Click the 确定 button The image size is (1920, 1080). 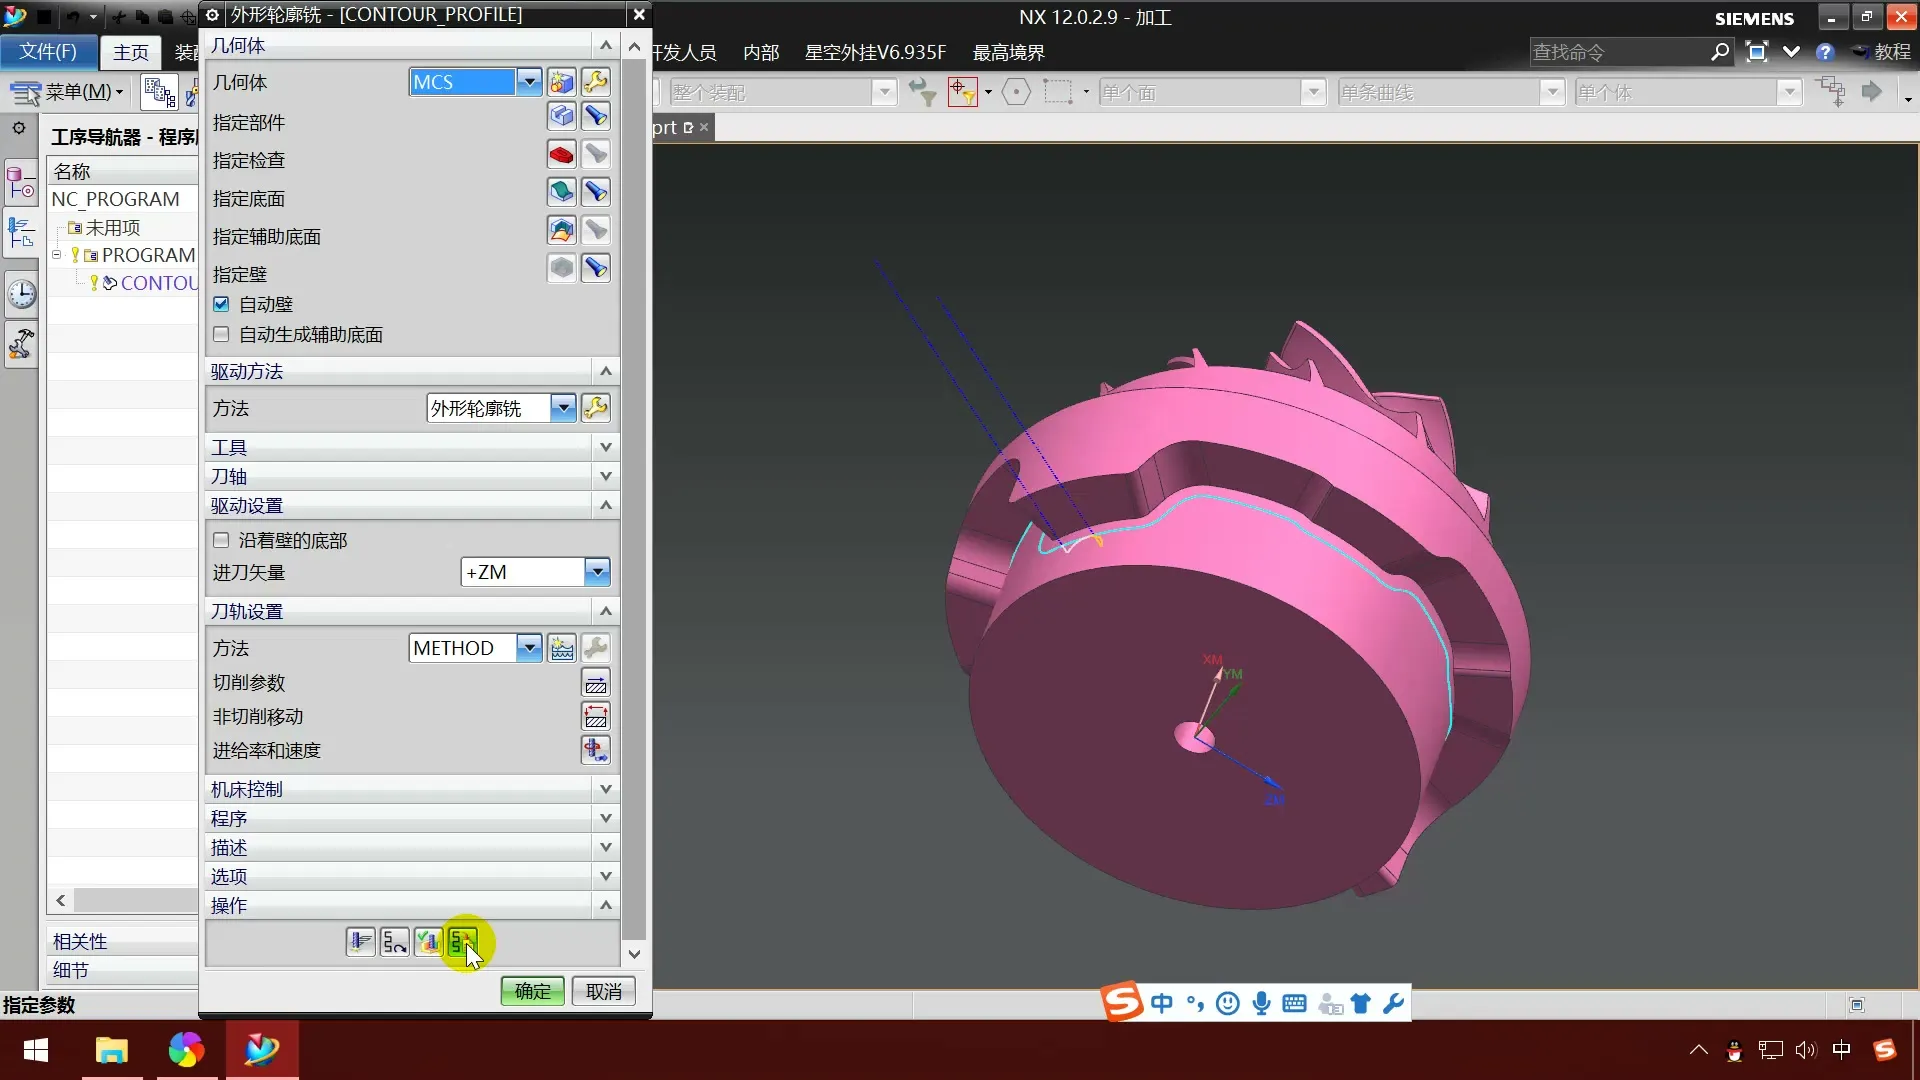tap(532, 991)
